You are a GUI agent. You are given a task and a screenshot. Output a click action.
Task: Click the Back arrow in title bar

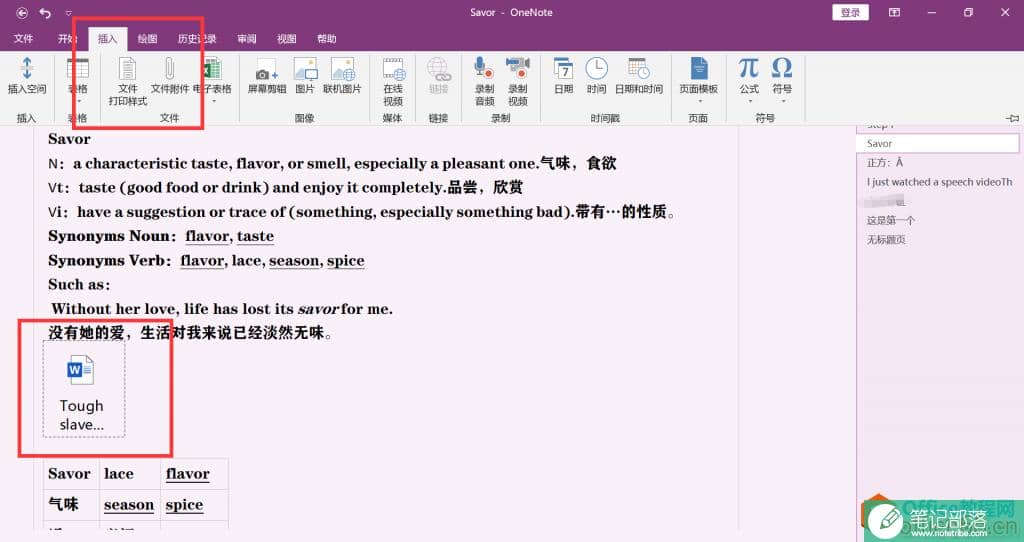22,12
